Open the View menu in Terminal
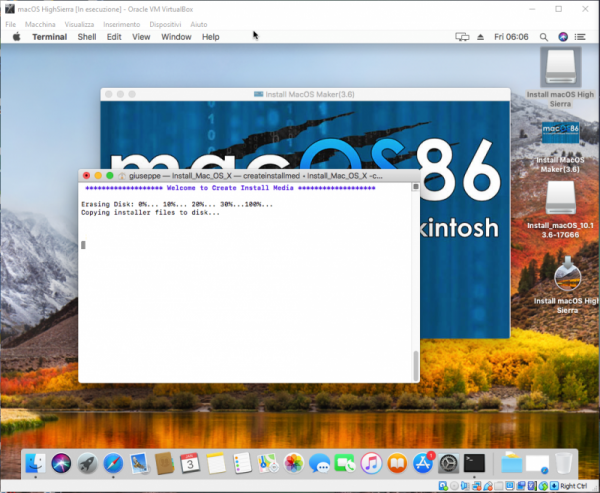The width and height of the screenshot is (600, 493). click(x=141, y=37)
